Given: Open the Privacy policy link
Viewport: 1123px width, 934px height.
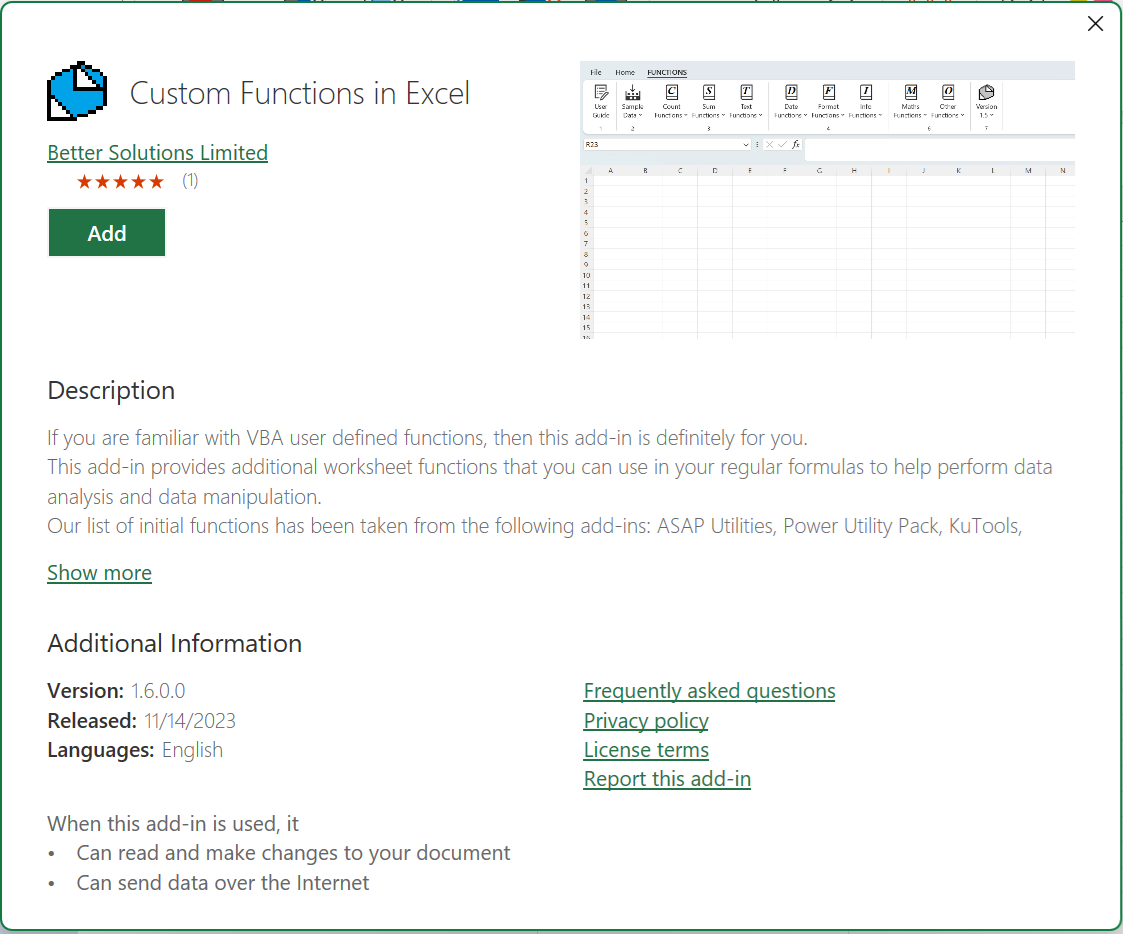Looking at the screenshot, I should (646, 721).
